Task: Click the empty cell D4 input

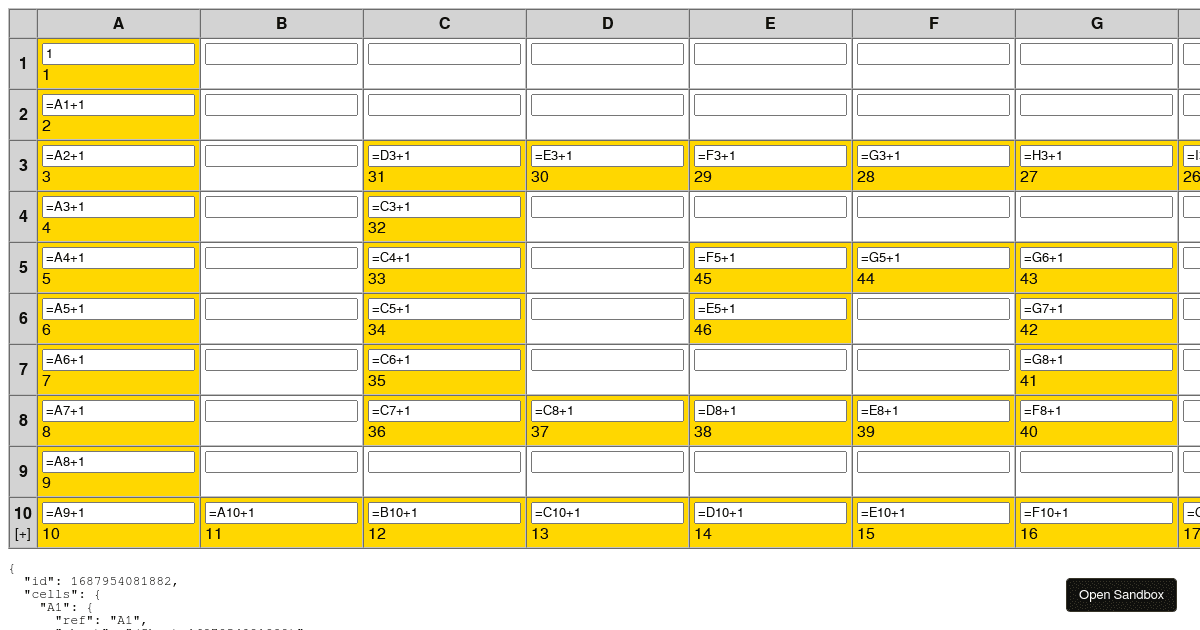Action: (607, 206)
